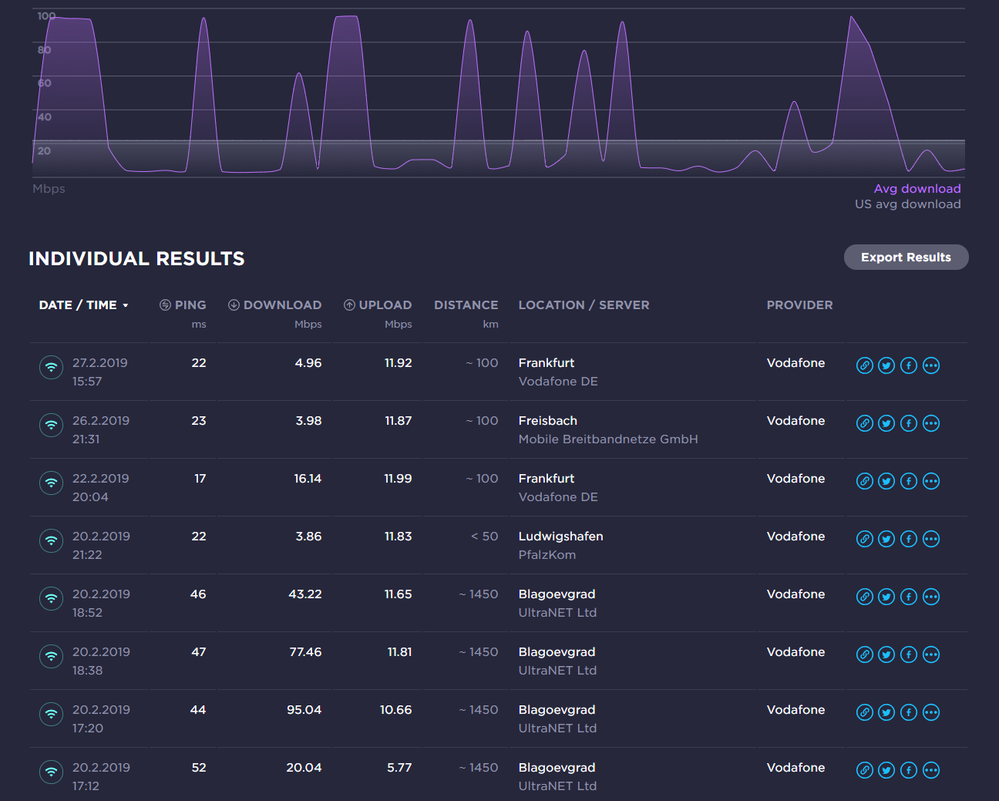
Task: Sort results by Download column header
Action: tap(275, 305)
